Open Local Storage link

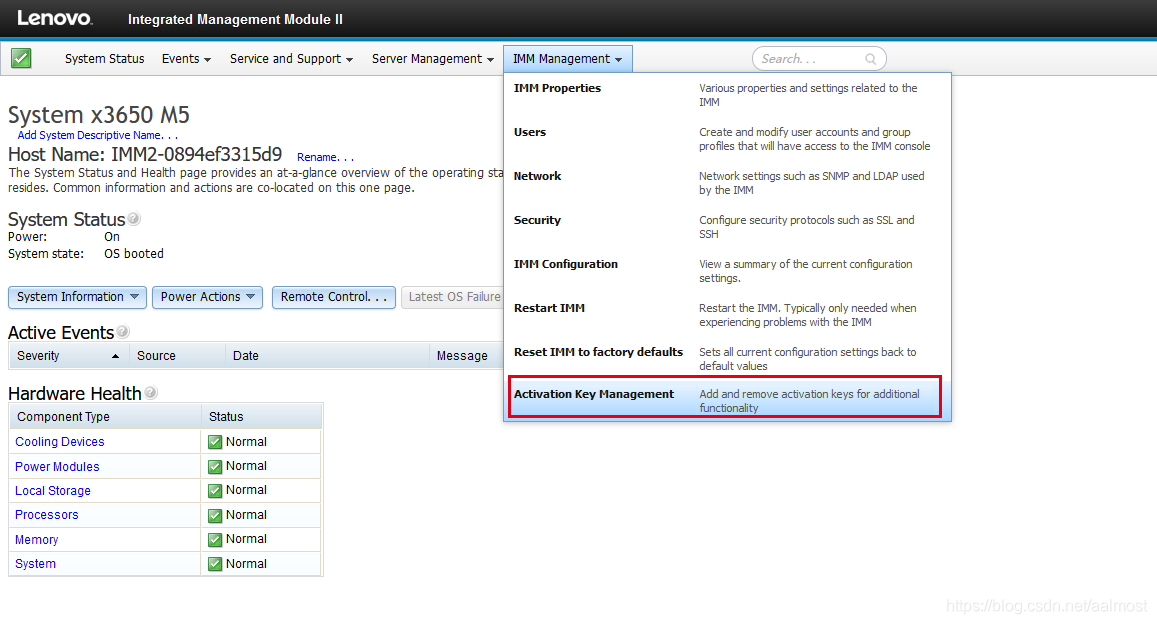click(x=52, y=491)
